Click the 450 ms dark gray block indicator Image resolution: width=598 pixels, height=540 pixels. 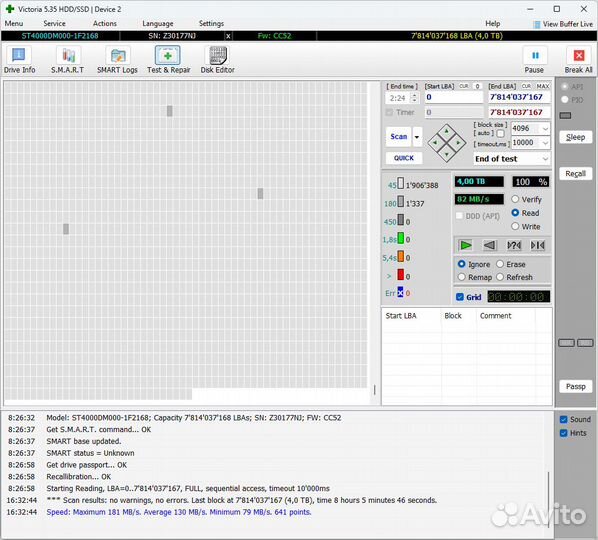(x=400, y=220)
